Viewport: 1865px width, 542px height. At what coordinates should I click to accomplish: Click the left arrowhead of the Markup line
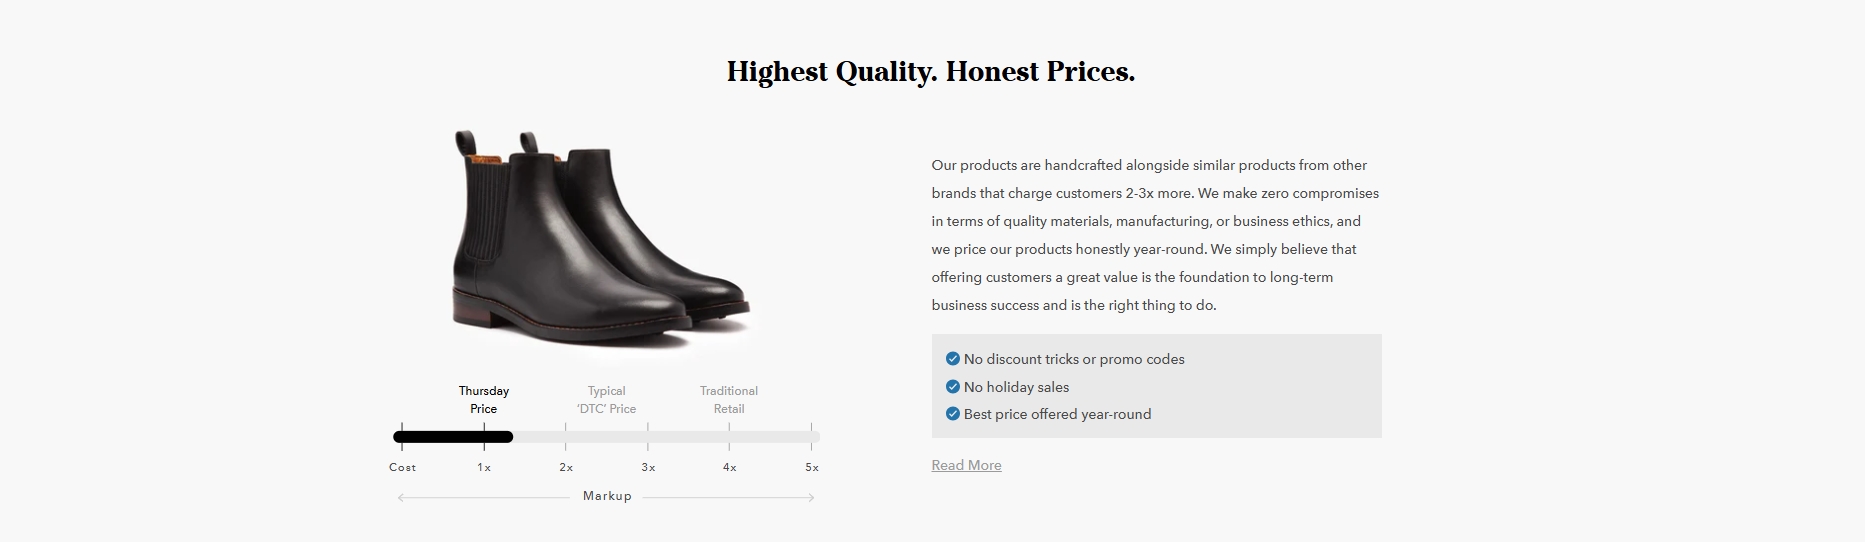point(401,497)
